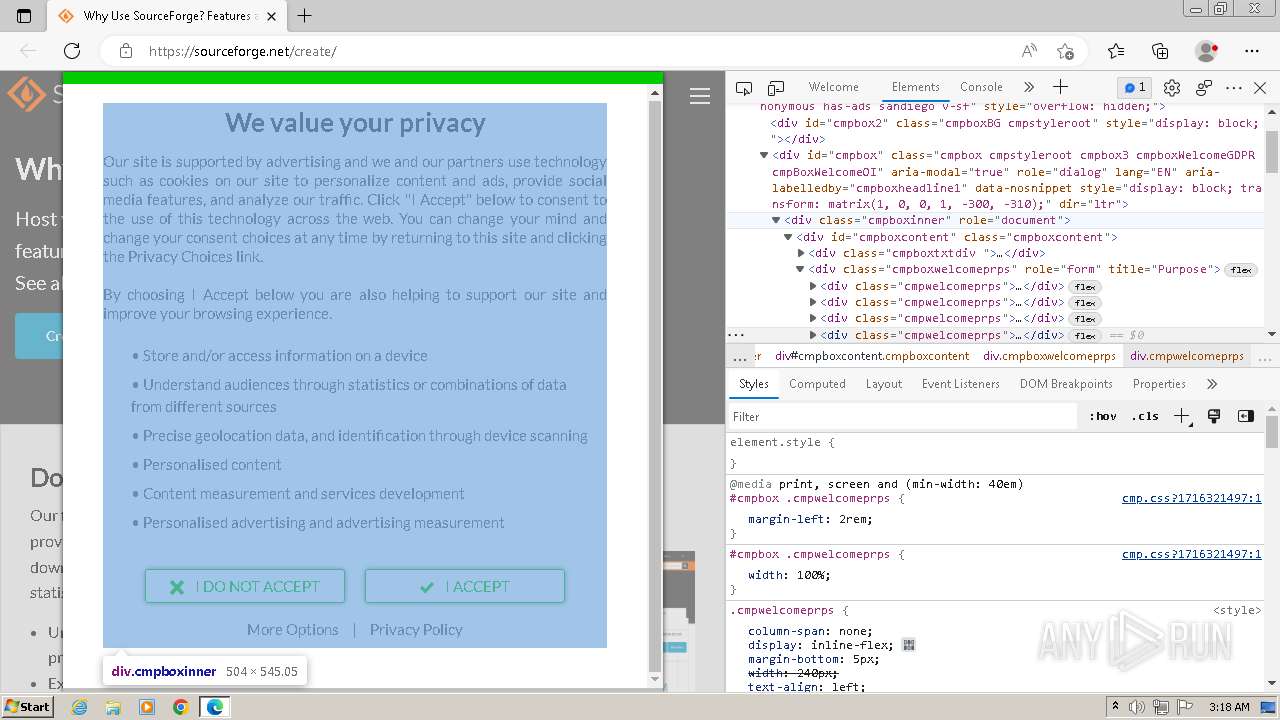Open DevTools settings gear
This screenshot has height=720, width=1280.
1172,88
